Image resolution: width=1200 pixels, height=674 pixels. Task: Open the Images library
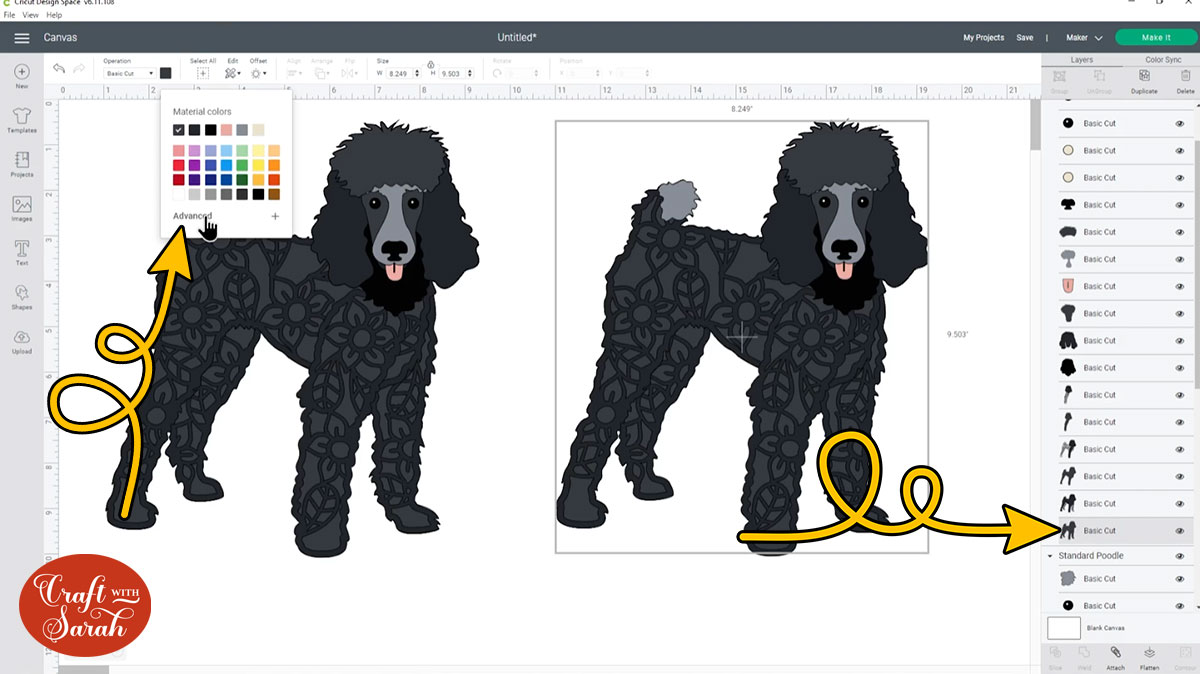coord(22,208)
